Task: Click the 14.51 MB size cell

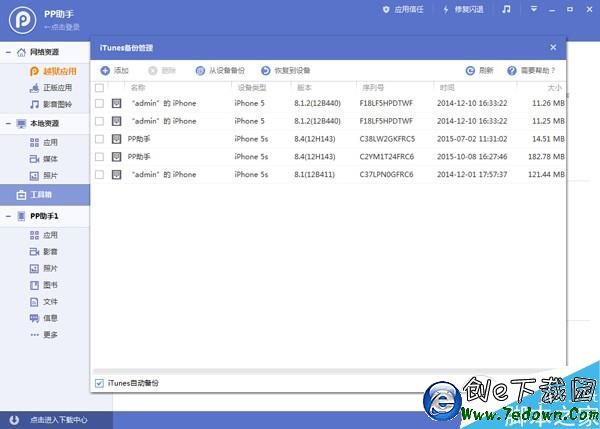Action: tap(548, 139)
